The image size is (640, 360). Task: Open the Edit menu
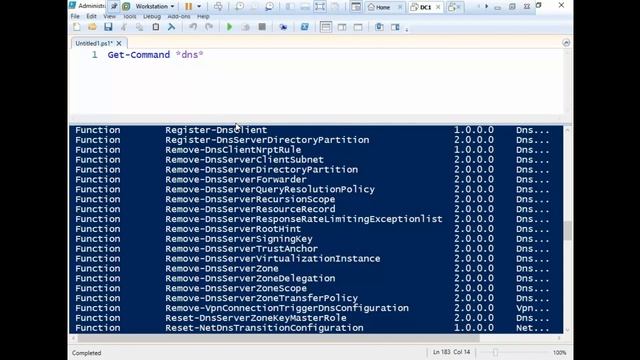pyautogui.click(x=91, y=16)
